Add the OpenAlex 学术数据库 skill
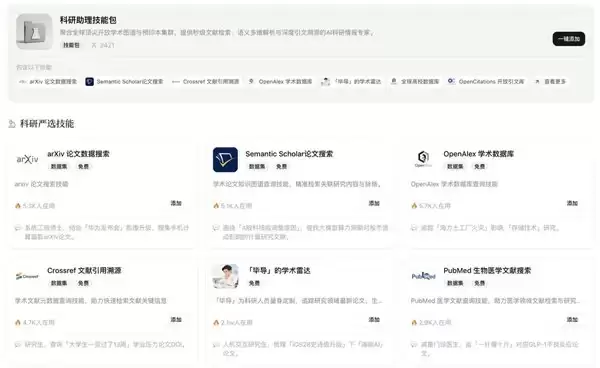 point(572,203)
